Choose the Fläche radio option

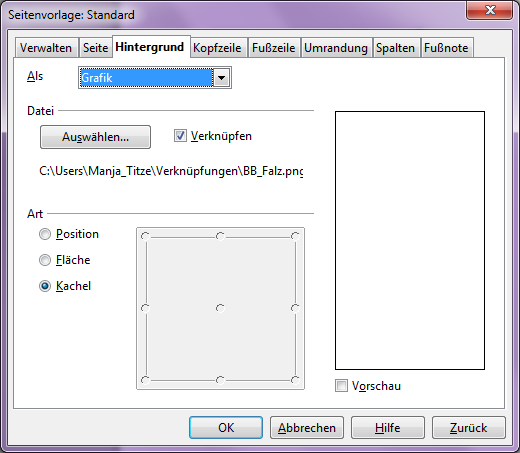[x=45, y=260]
